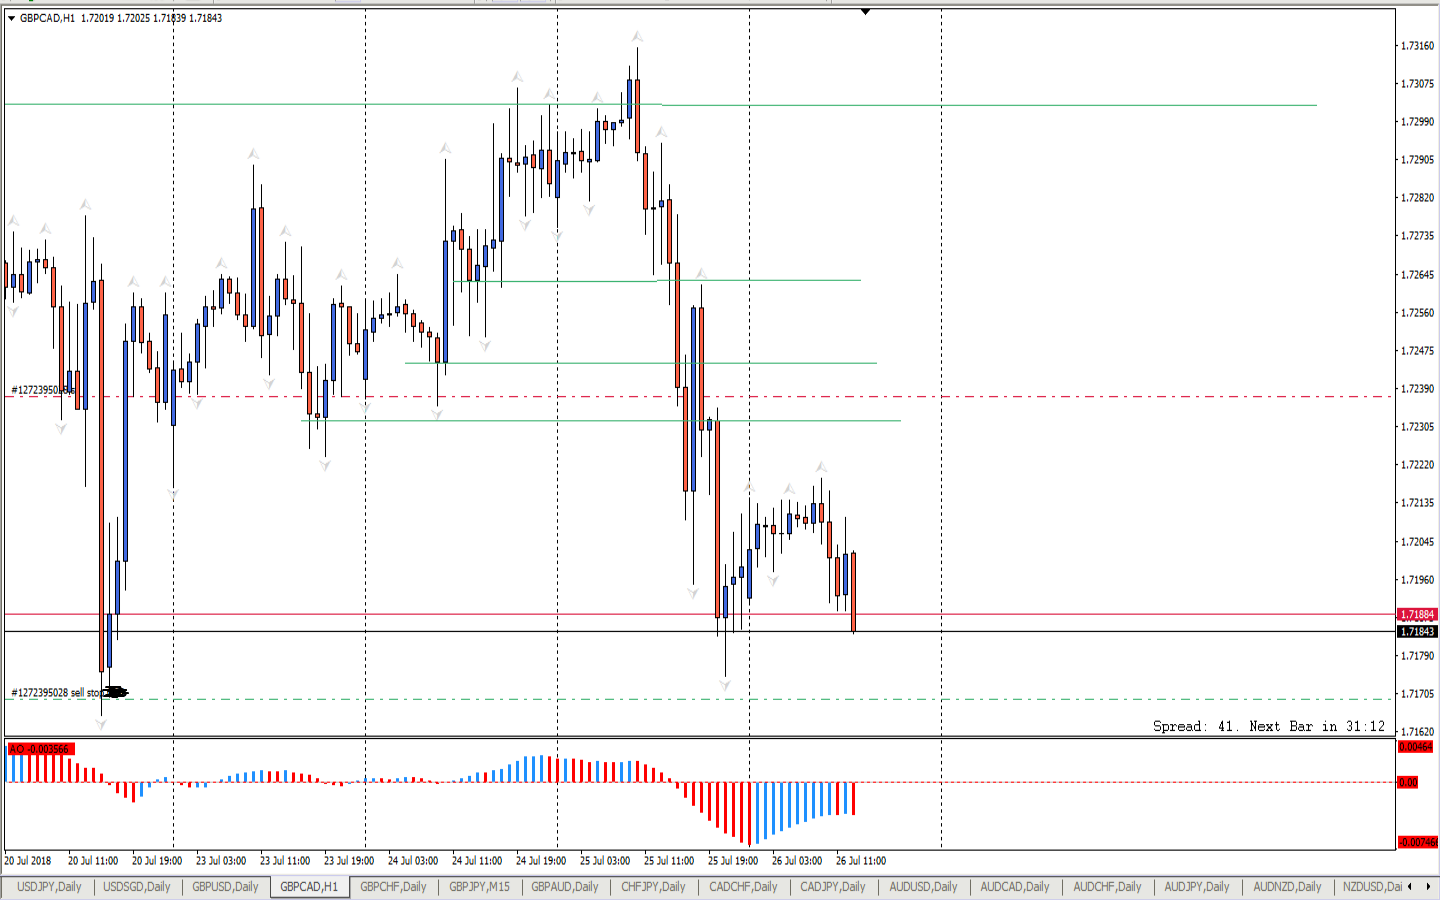
Task: Select AUDCHF,Daily tab
Action: click(1107, 887)
